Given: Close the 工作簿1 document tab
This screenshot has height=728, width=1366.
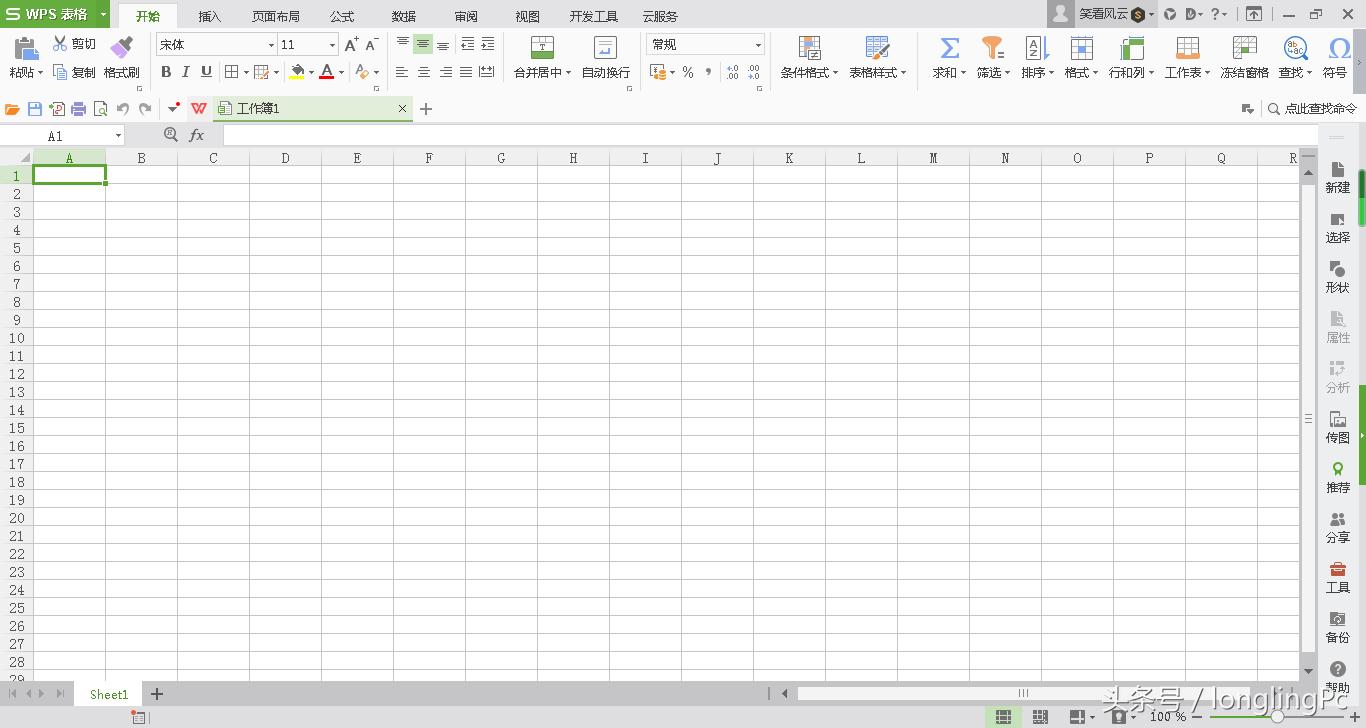Looking at the screenshot, I should point(403,108).
